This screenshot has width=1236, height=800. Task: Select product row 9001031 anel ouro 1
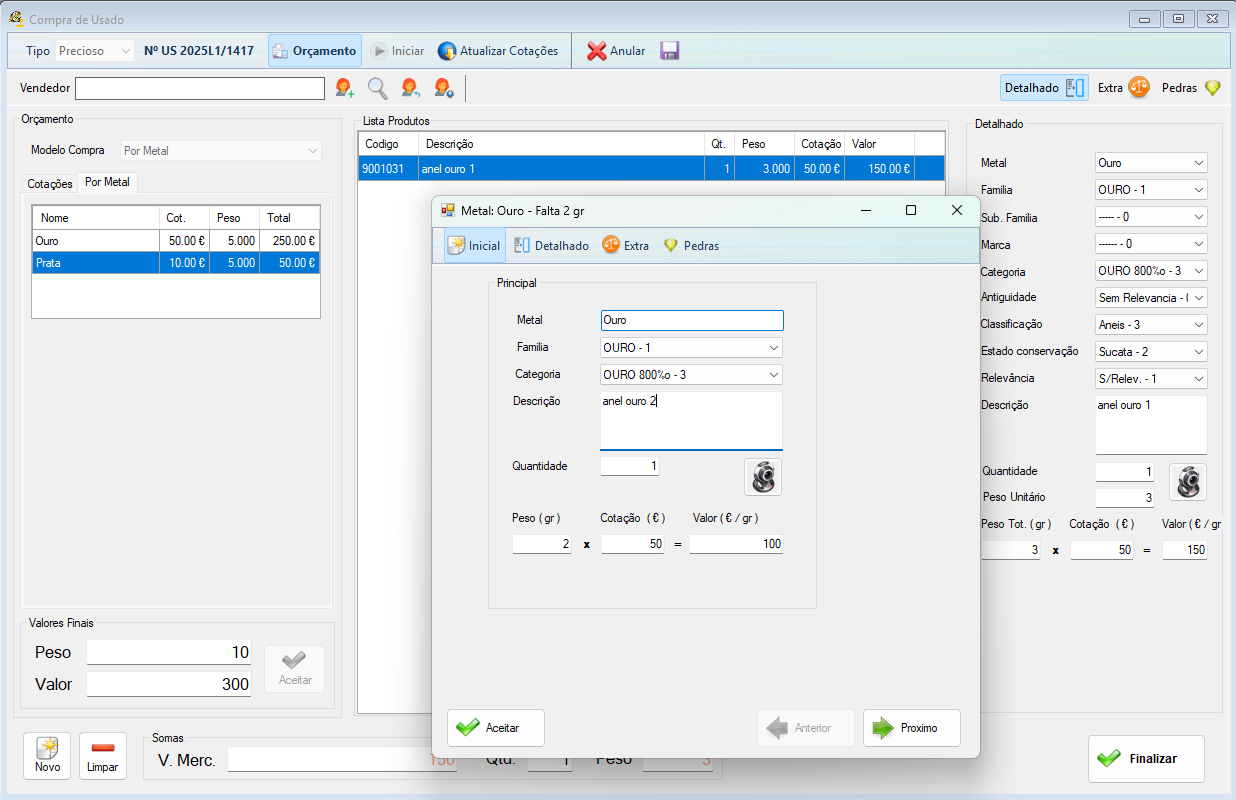tap(651, 169)
